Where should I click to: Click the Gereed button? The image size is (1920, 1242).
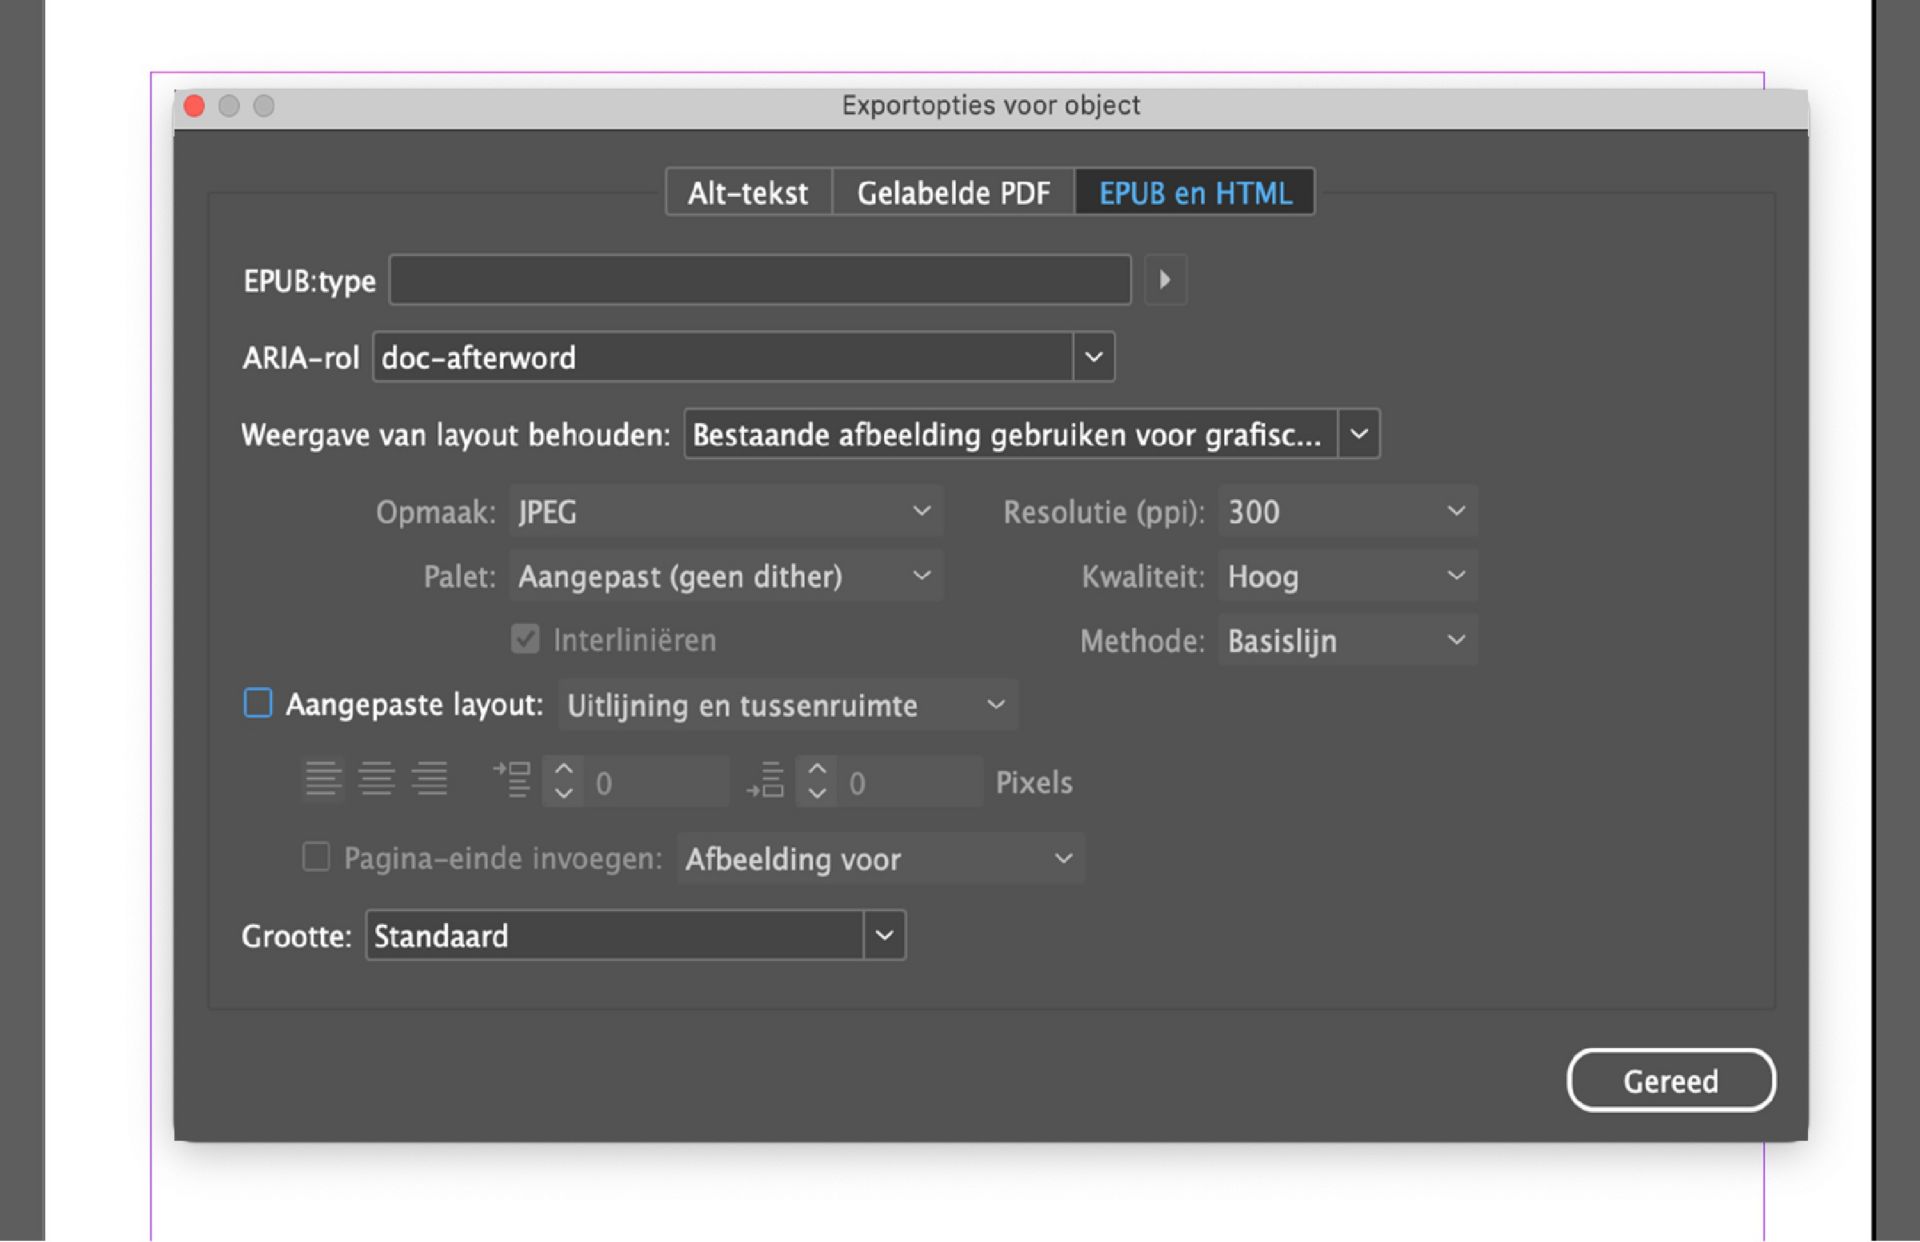(1670, 1080)
